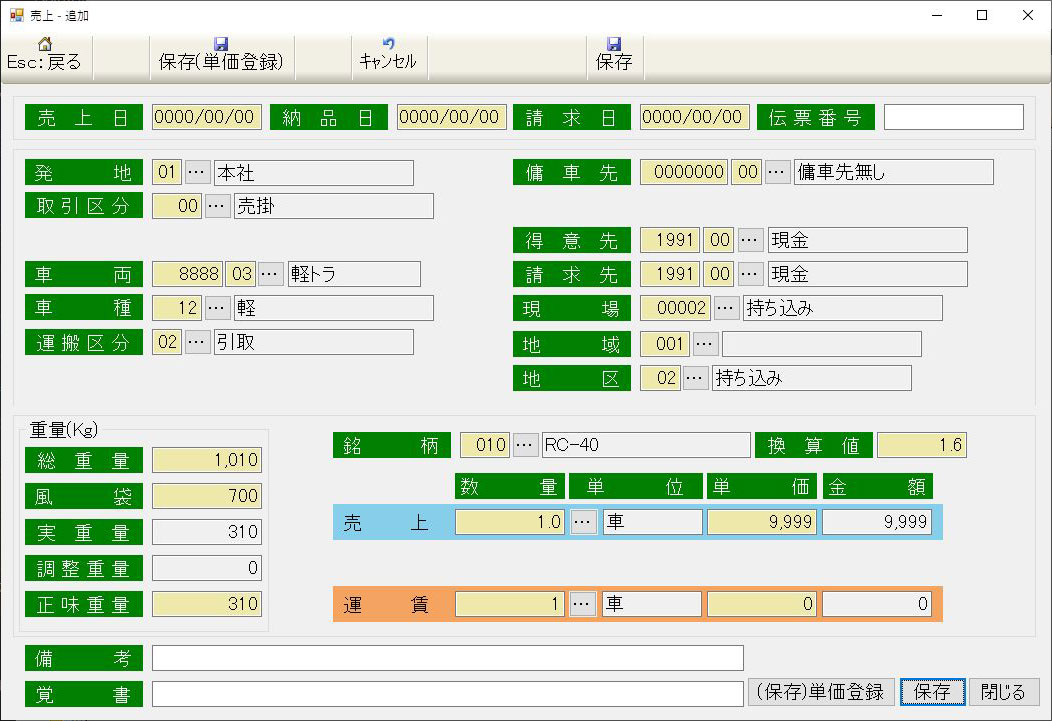Click the bottom 保存 button
1052x721 pixels.
point(932,692)
